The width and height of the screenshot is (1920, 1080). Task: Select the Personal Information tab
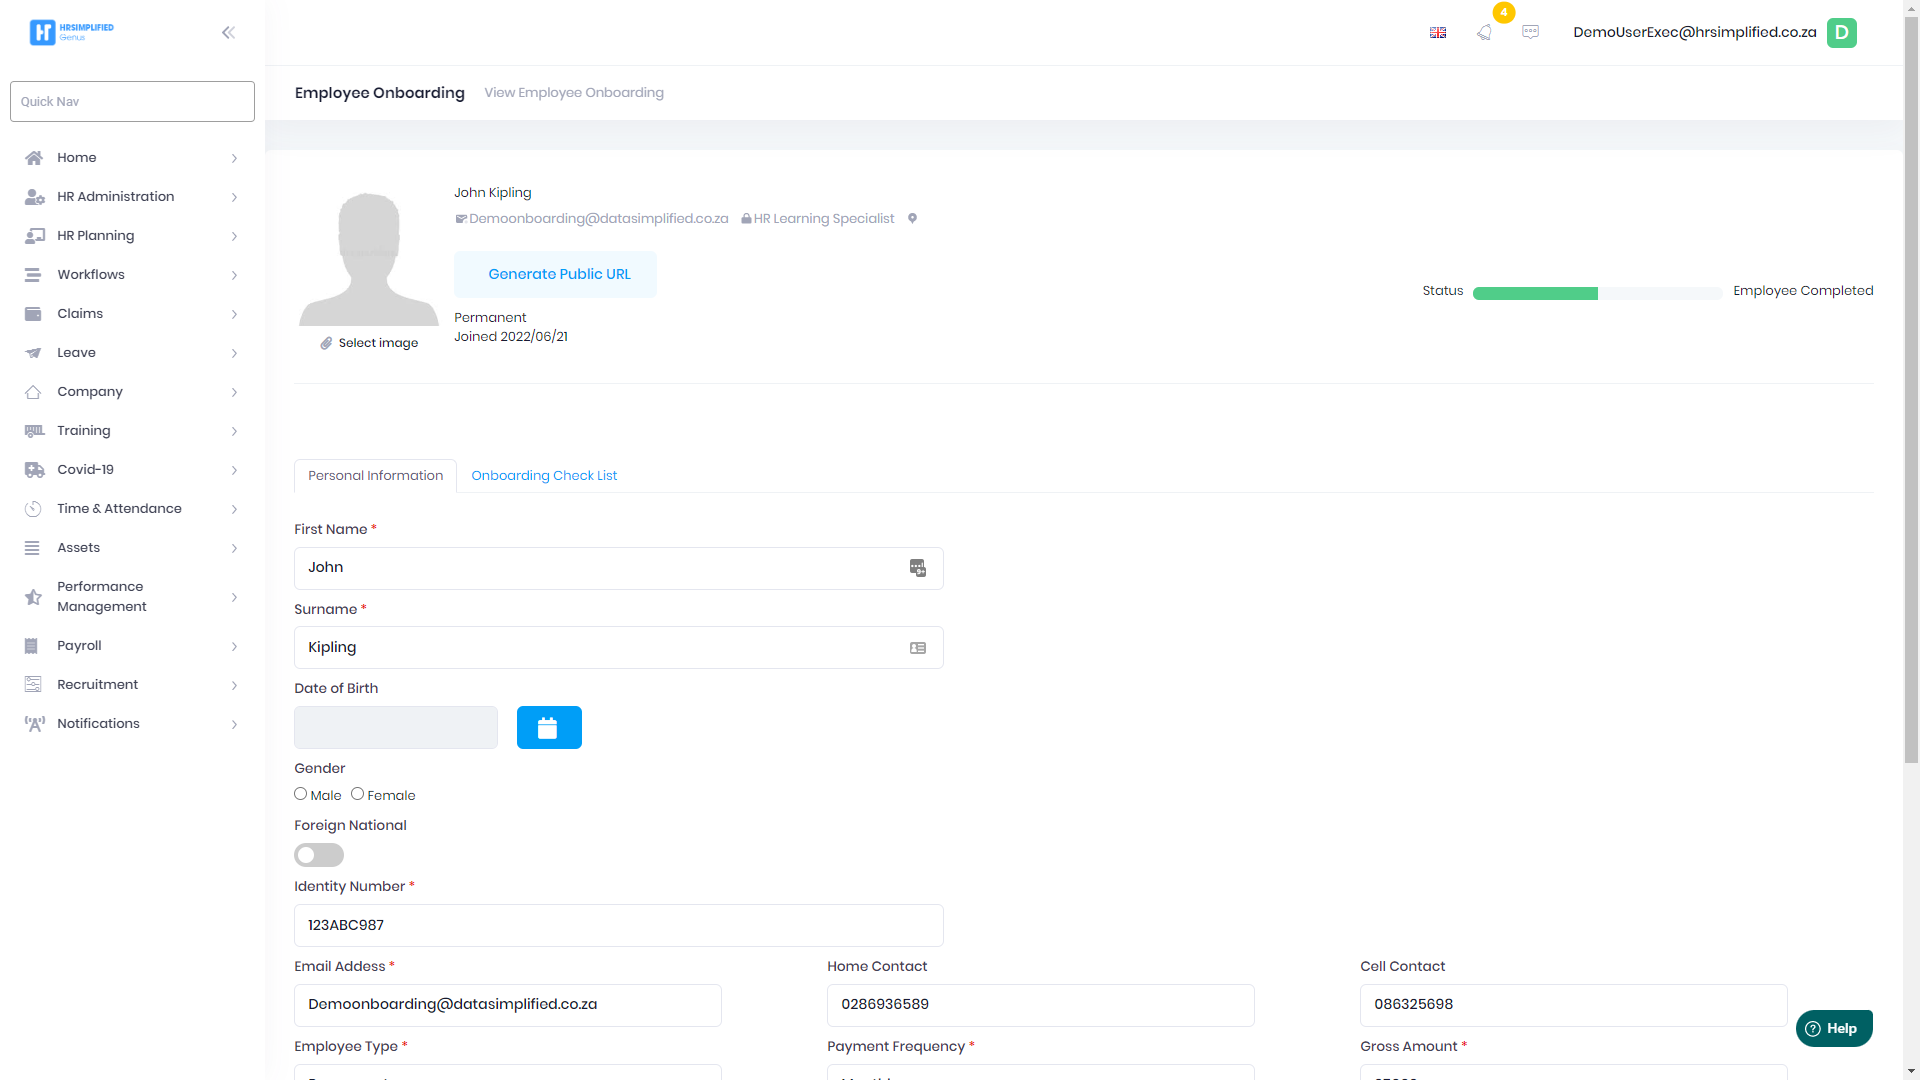[375, 476]
